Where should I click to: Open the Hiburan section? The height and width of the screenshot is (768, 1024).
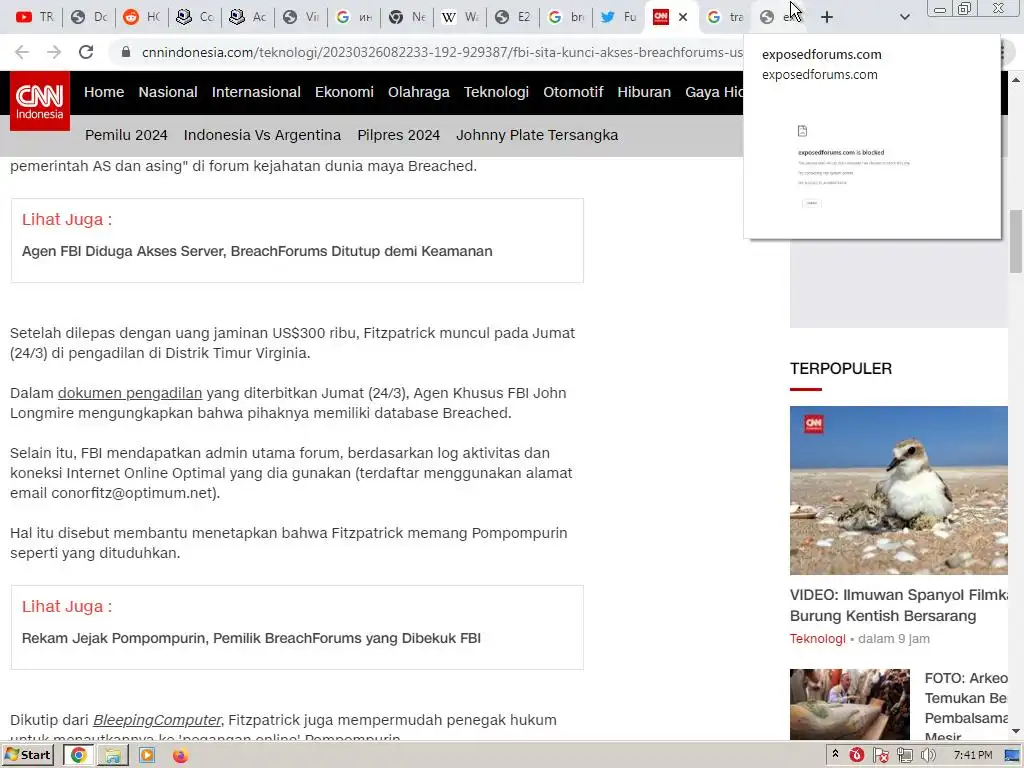(x=644, y=92)
